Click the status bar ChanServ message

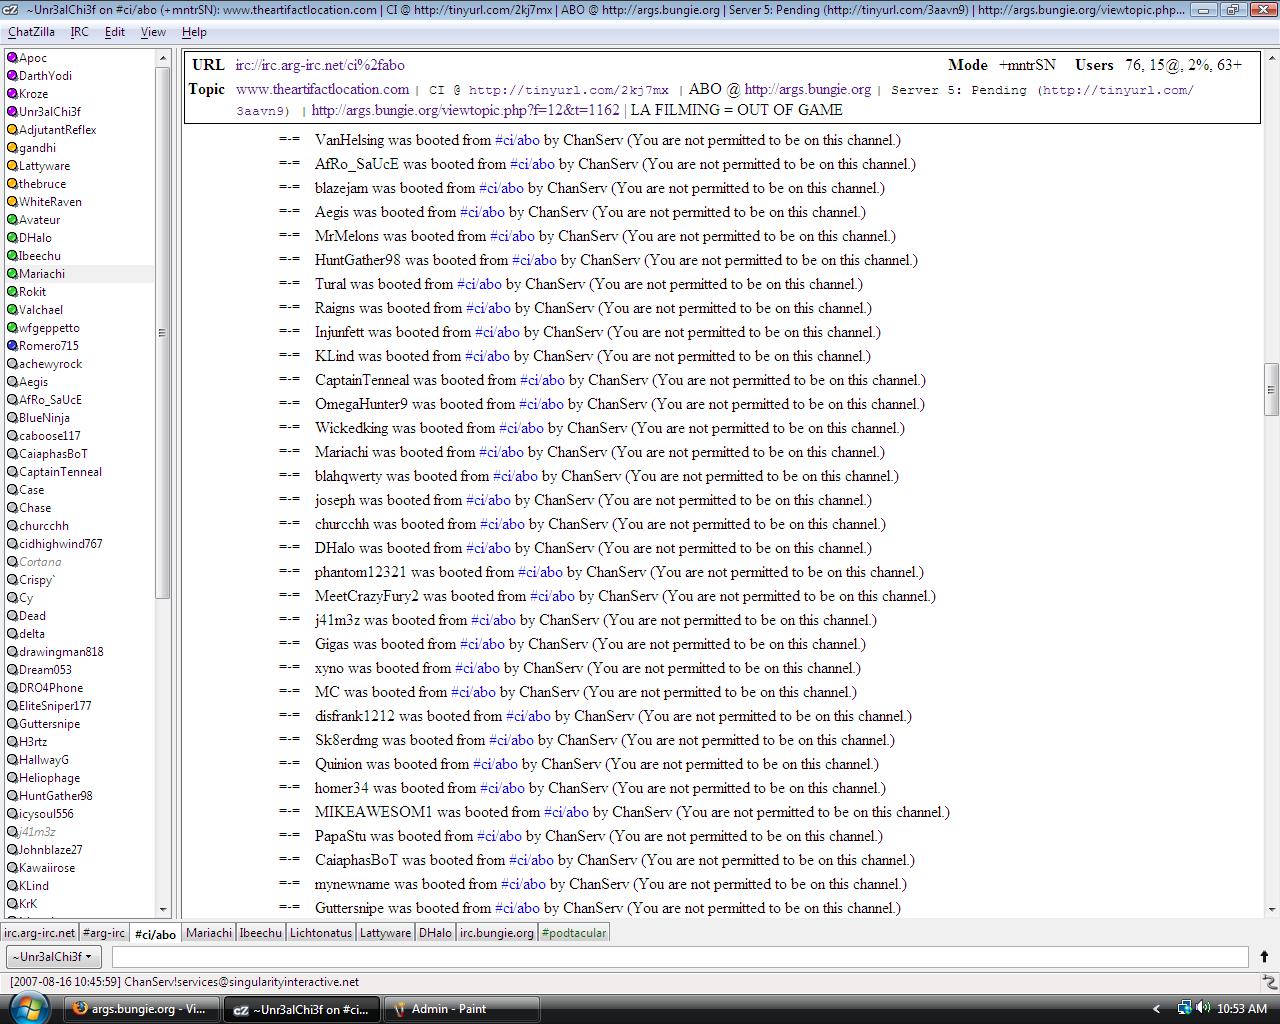coord(184,982)
